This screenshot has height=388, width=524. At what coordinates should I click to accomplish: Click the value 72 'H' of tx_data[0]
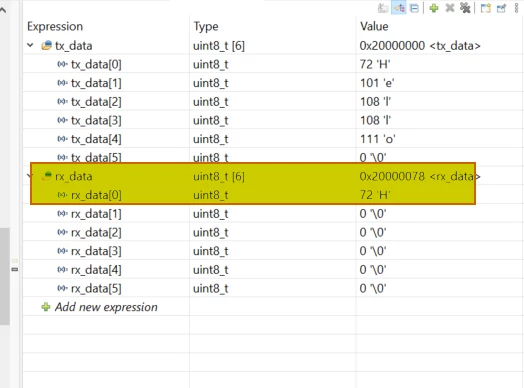point(375,64)
